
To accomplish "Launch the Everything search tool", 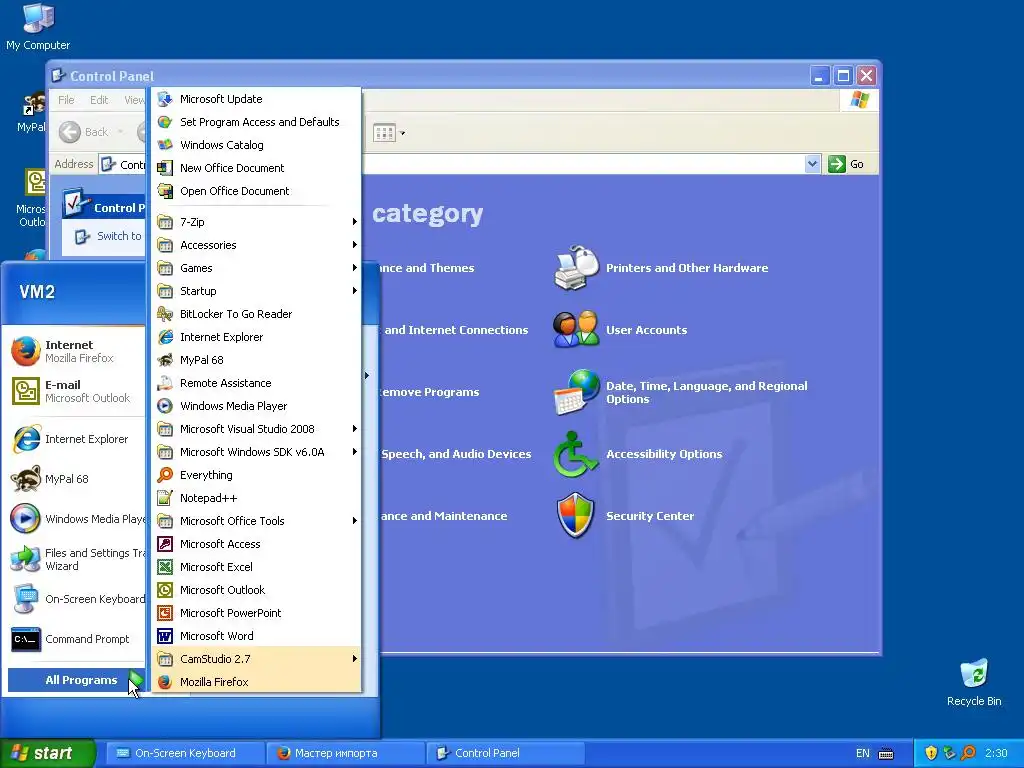I will (x=257, y=475).
